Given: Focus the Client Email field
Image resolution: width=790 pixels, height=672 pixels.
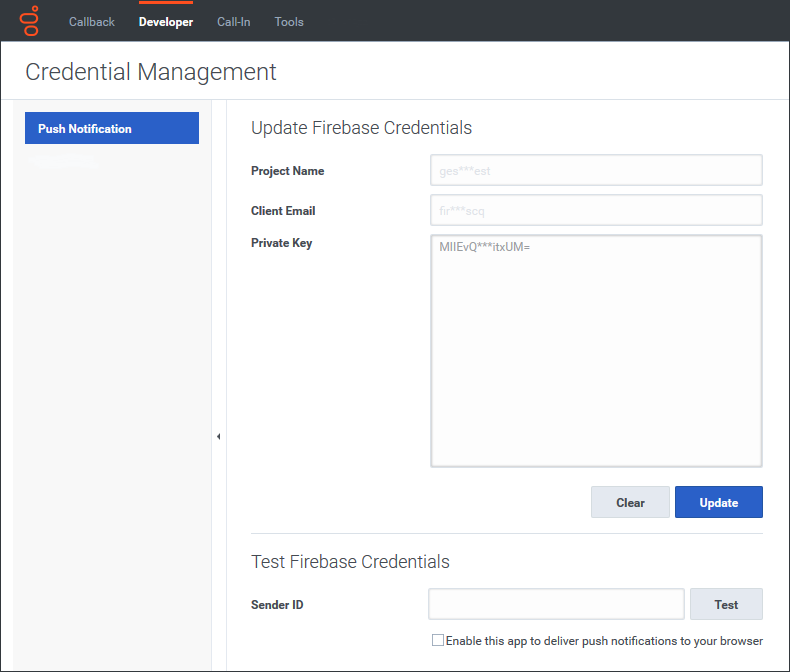Looking at the screenshot, I should click(596, 211).
